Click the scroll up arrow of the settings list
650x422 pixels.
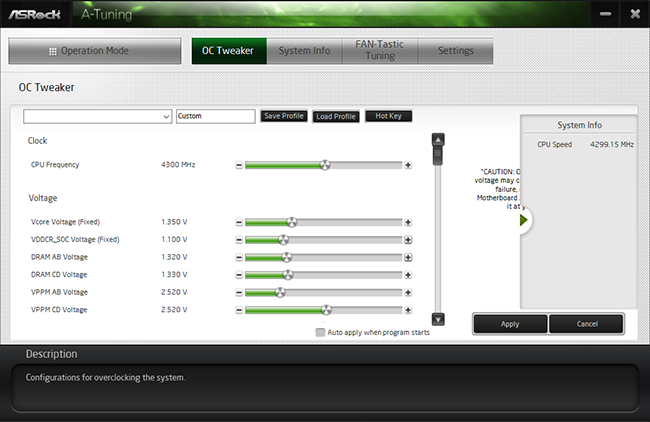coord(438,139)
